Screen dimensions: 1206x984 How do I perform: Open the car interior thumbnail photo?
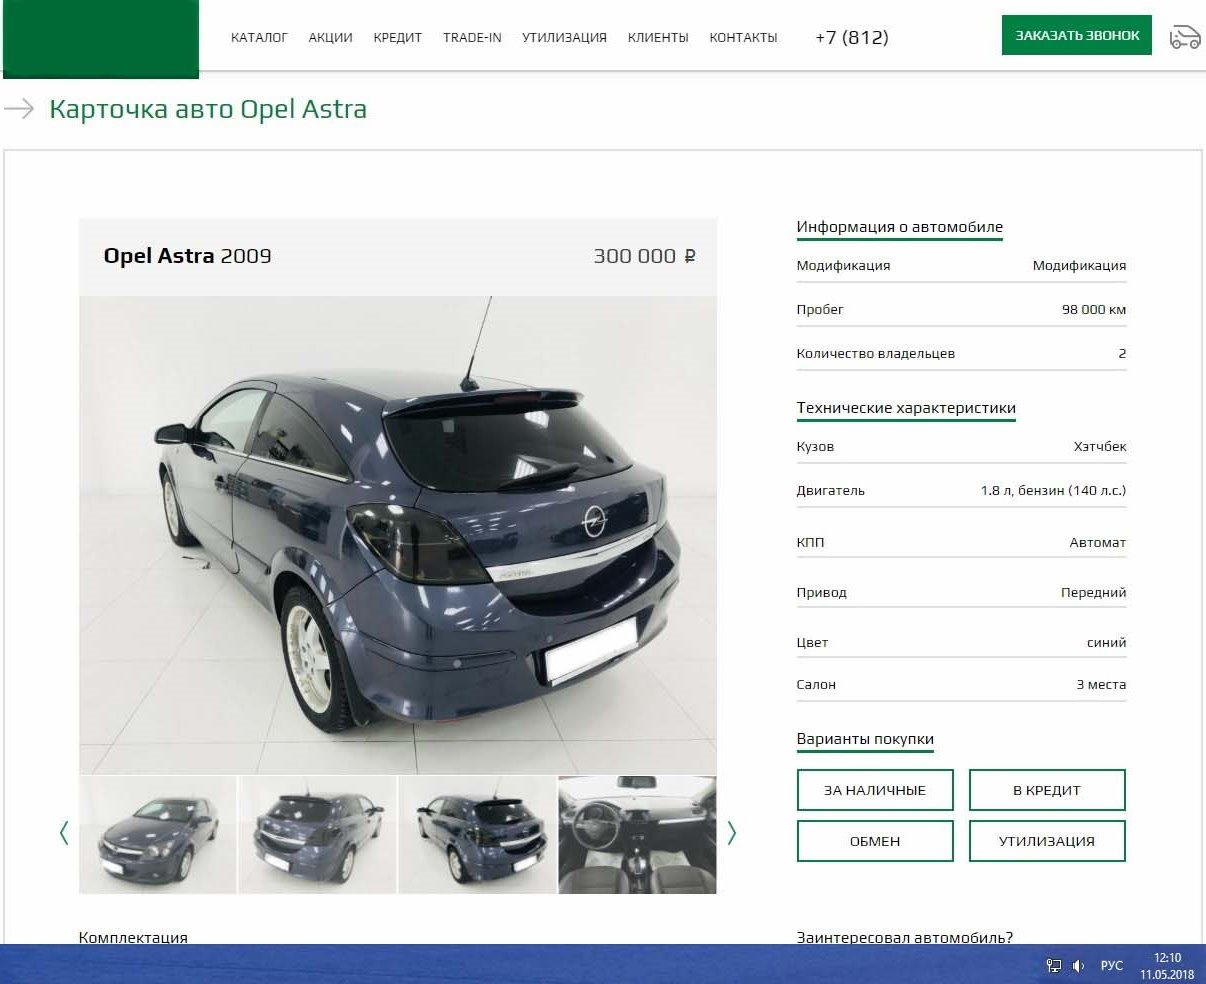tap(637, 834)
